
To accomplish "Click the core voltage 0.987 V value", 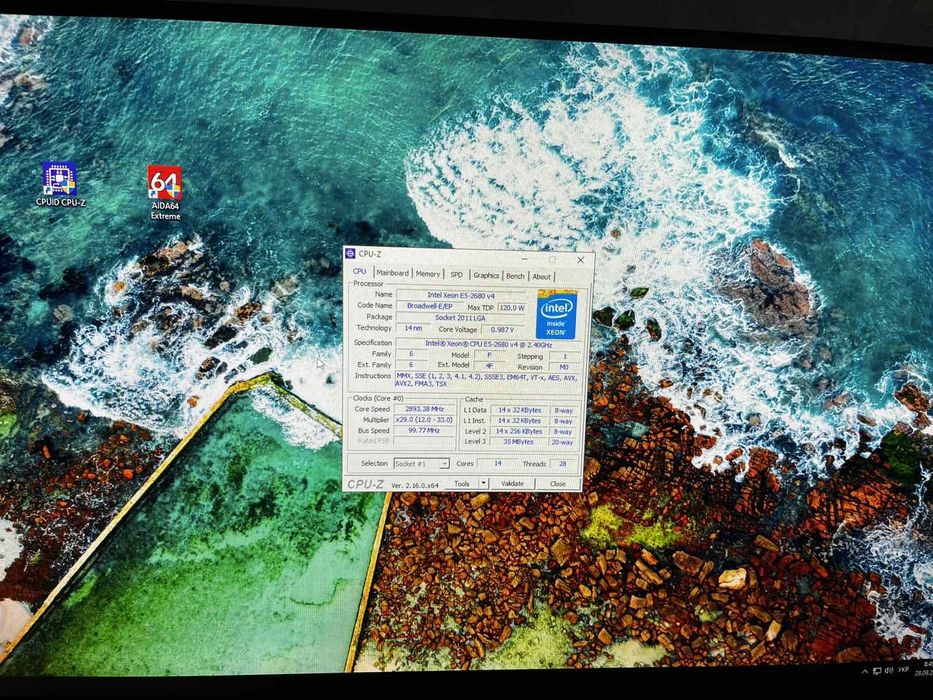I will [502, 330].
